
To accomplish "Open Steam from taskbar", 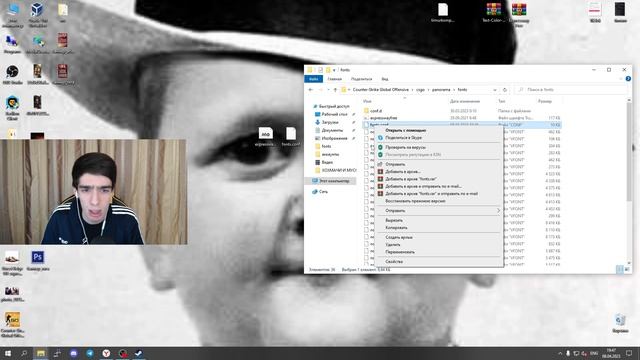I will 139,353.
